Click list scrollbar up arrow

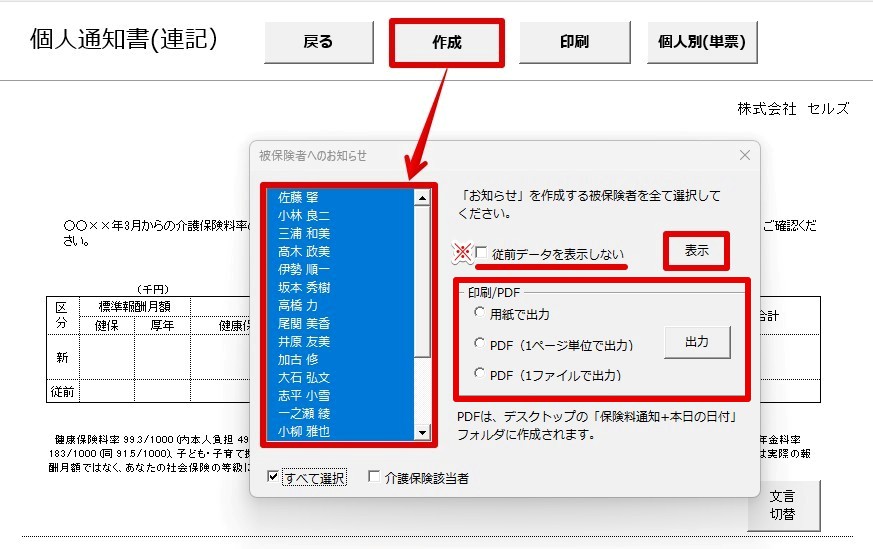point(422,198)
